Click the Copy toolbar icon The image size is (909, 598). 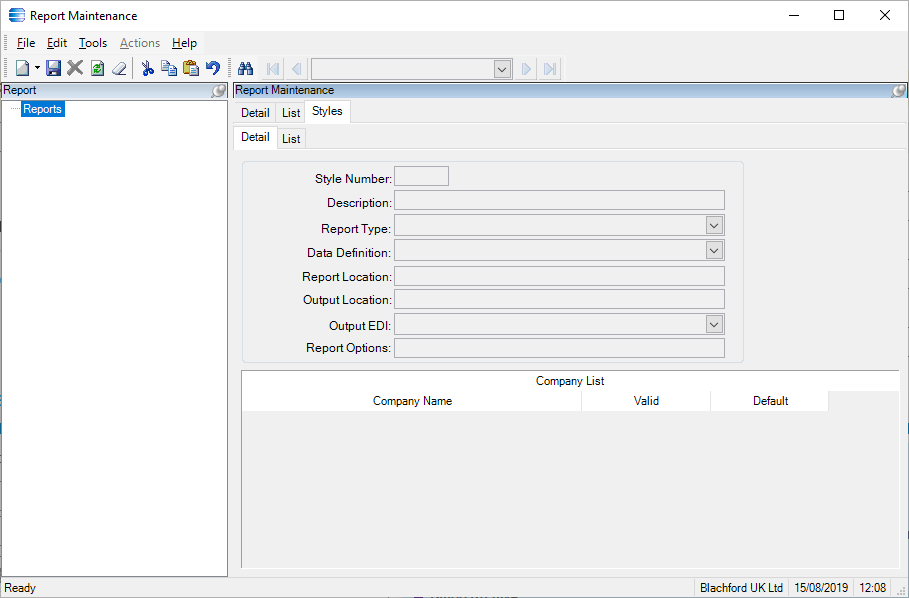169,68
